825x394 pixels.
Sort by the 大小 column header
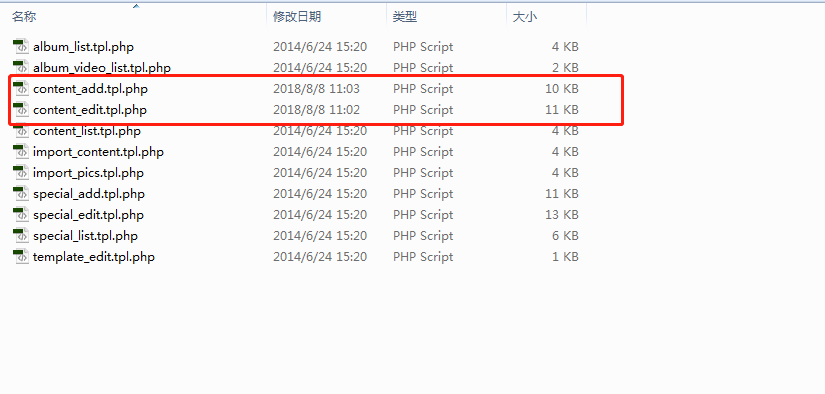[x=525, y=17]
